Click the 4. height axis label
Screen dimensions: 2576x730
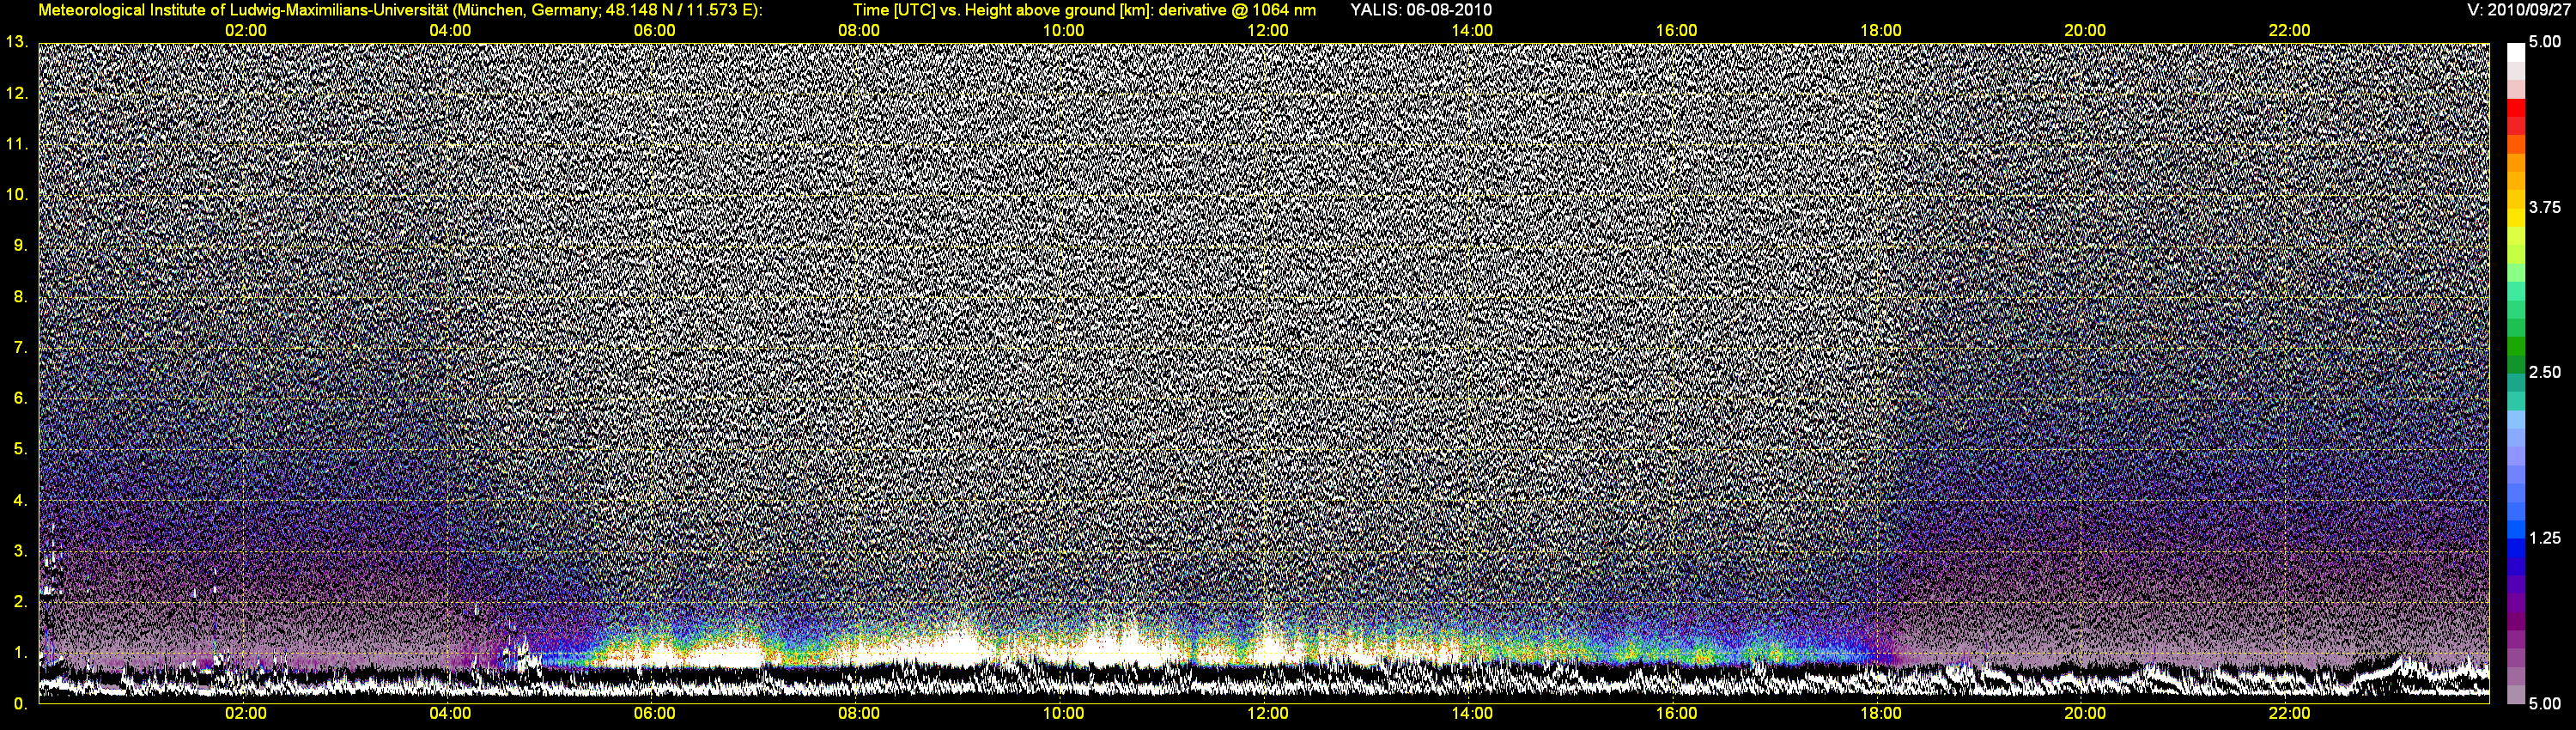tap(21, 500)
